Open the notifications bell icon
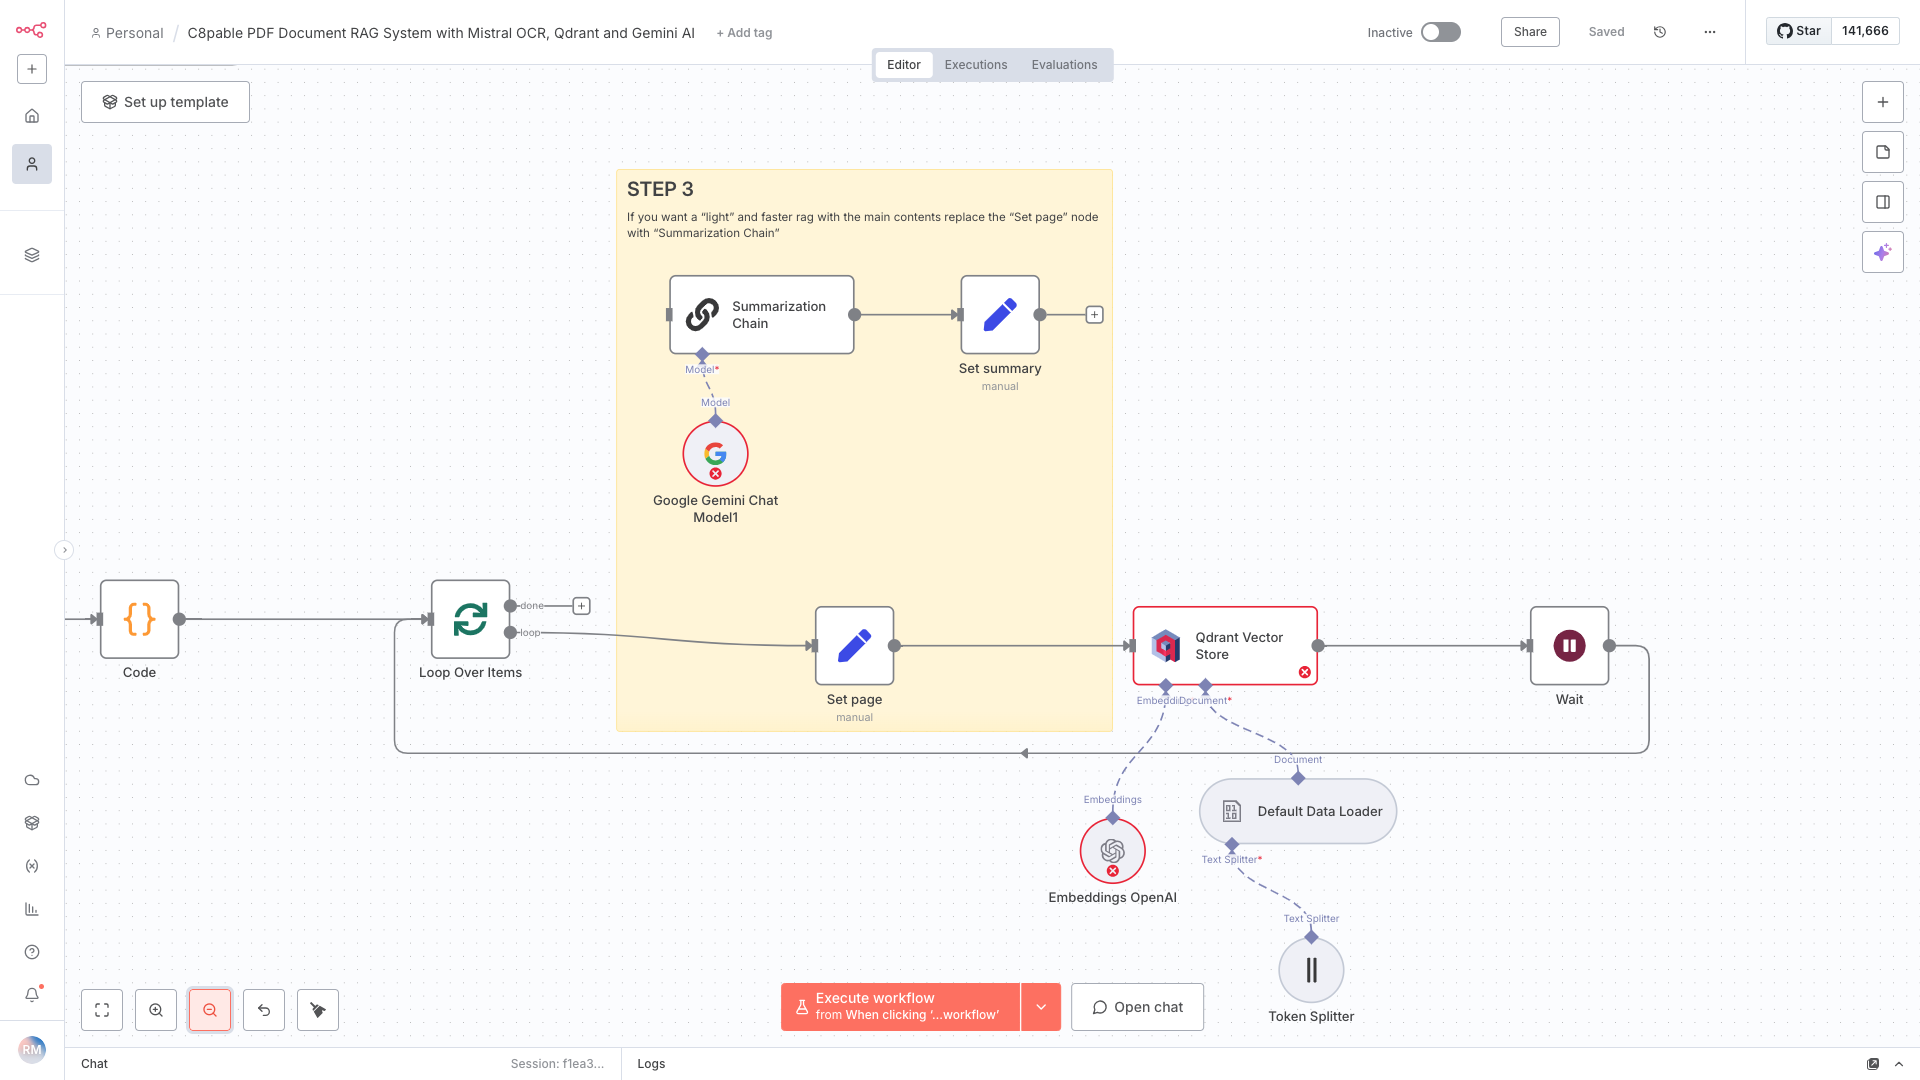The image size is (1920, 1080). [x=32, y=995]
